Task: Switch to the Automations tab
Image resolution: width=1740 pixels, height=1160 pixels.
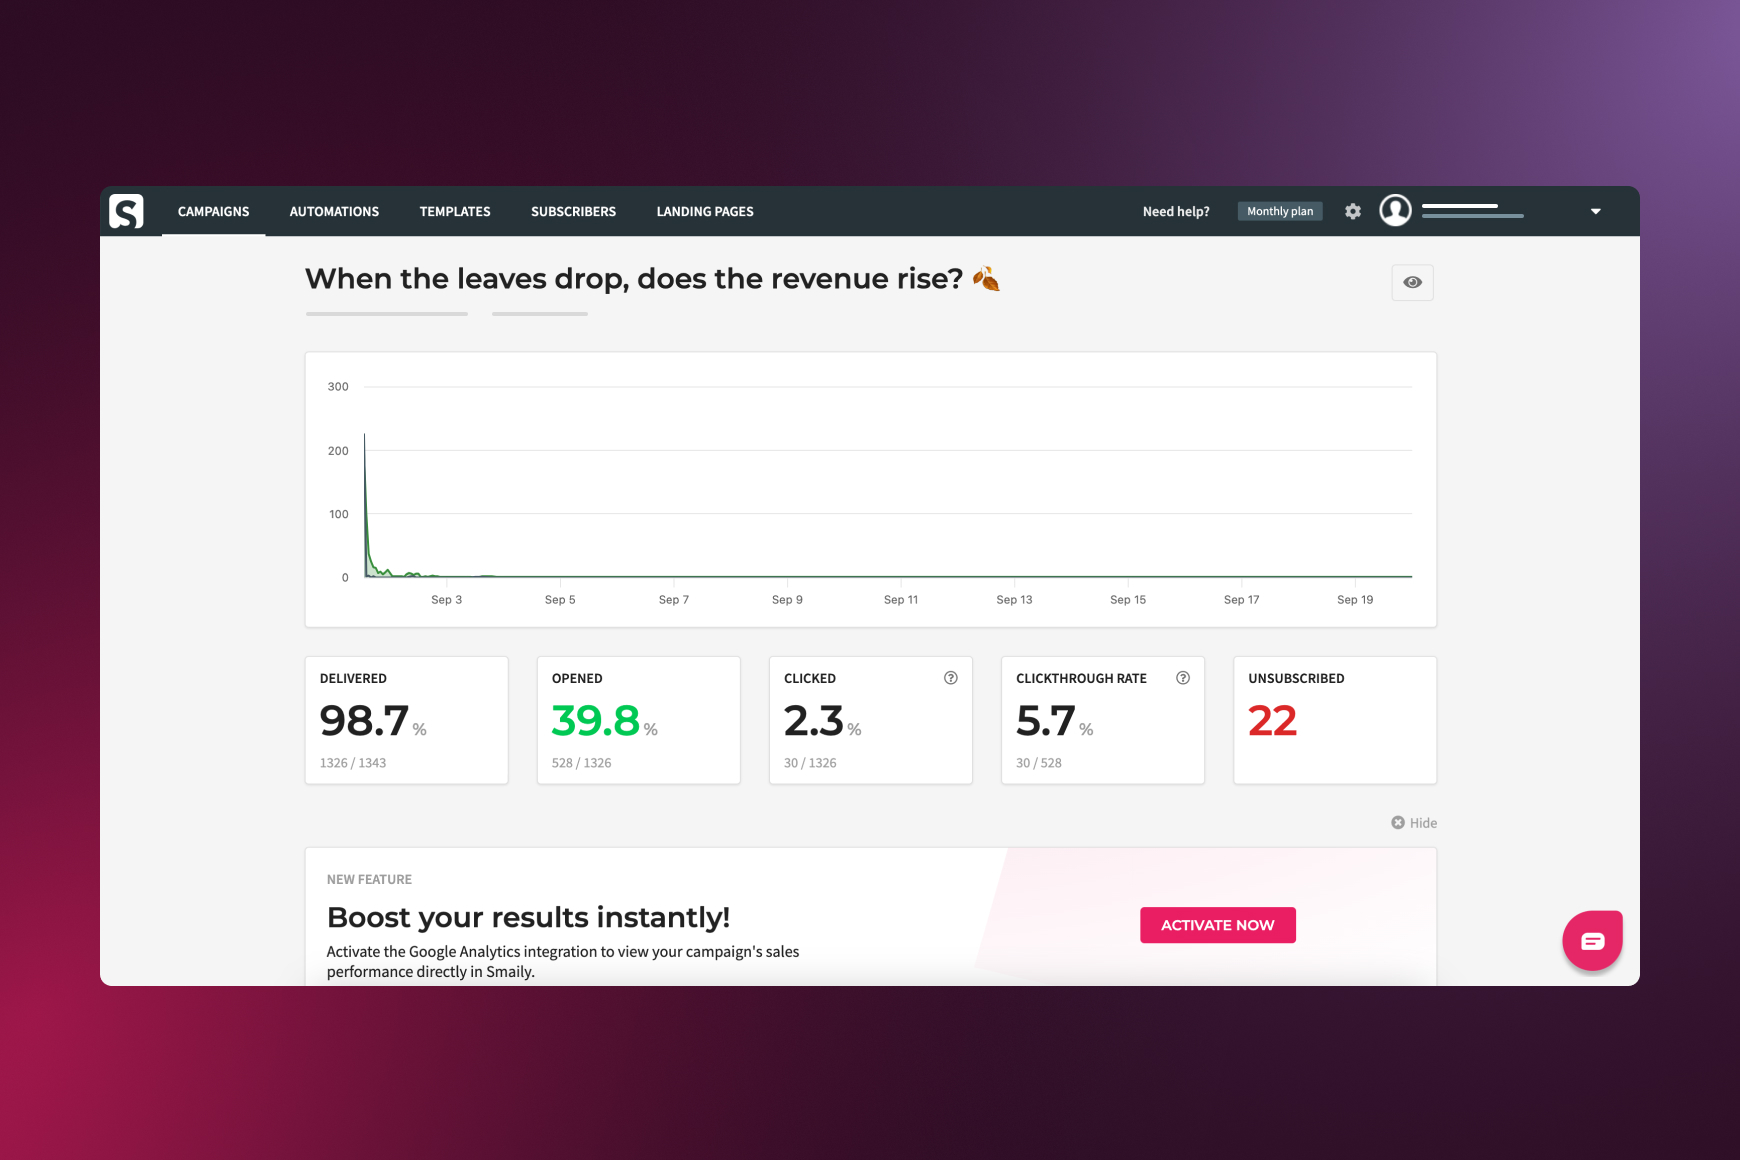Action: click(334, 211)
